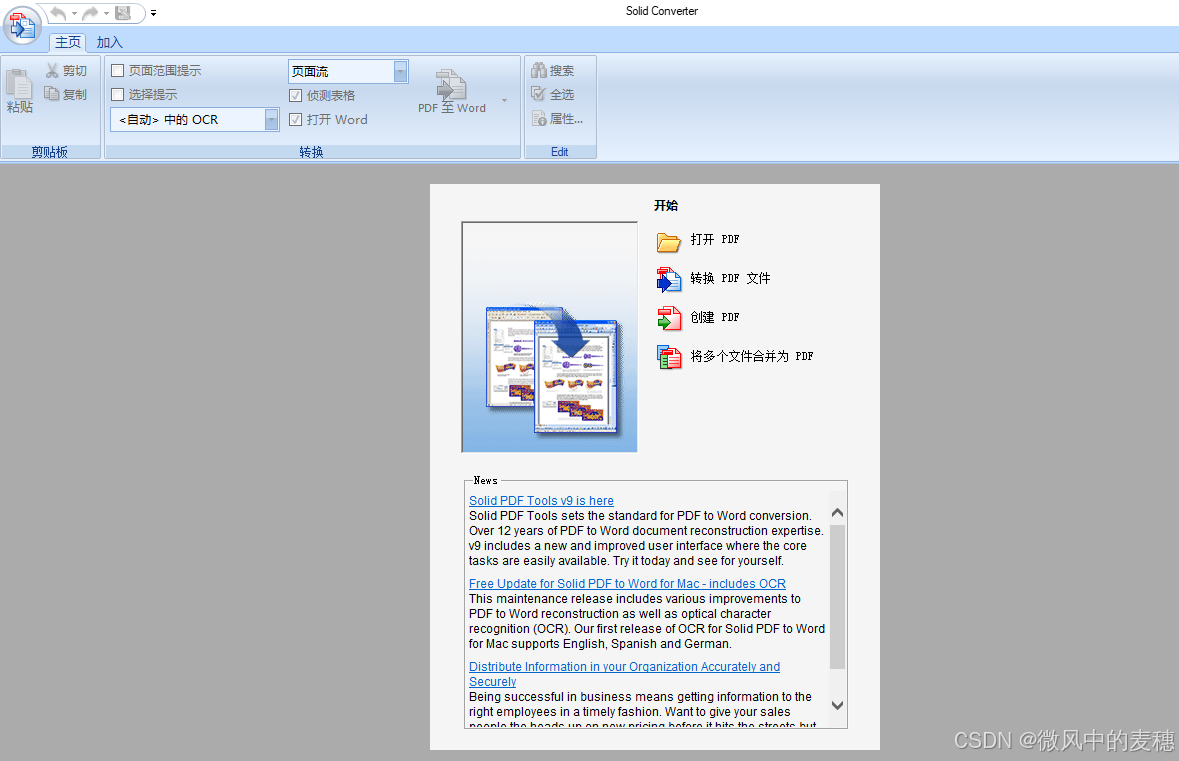
Task: Click the News panel scrollbar thumb
Action: pos(838,596)
